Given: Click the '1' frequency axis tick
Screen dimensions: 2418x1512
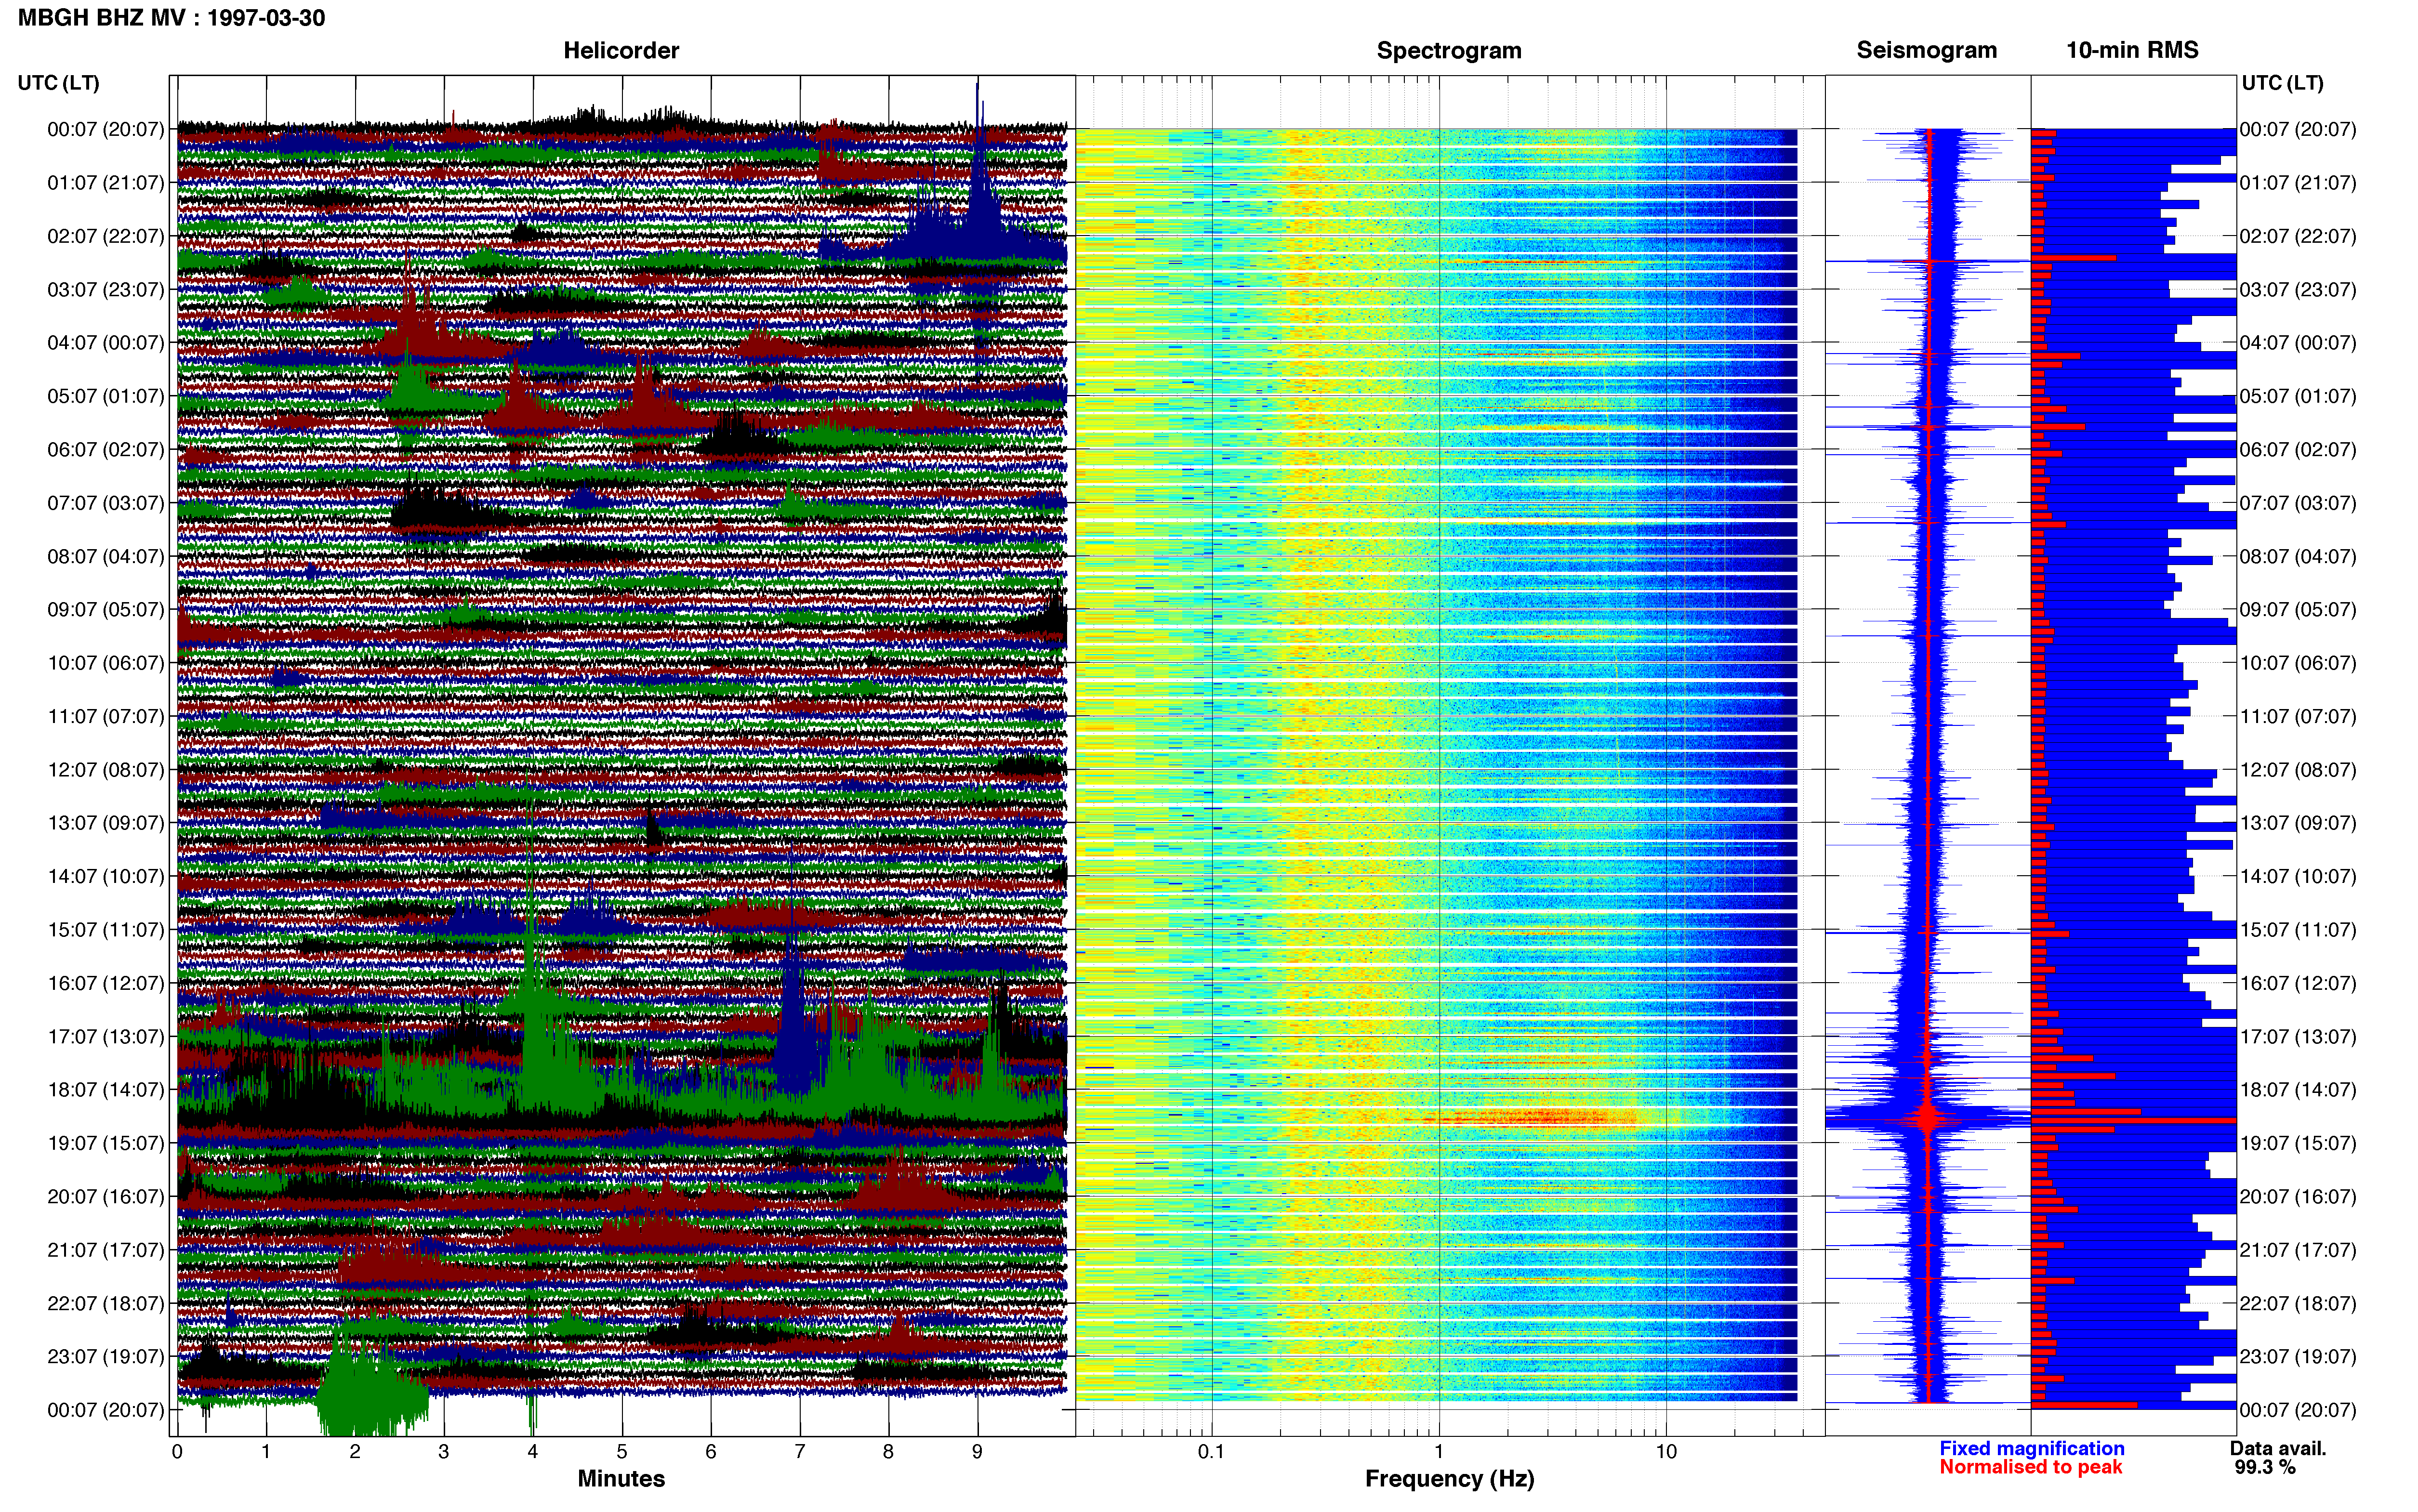Looking at the screenshot, I should pos(1439,1452).
